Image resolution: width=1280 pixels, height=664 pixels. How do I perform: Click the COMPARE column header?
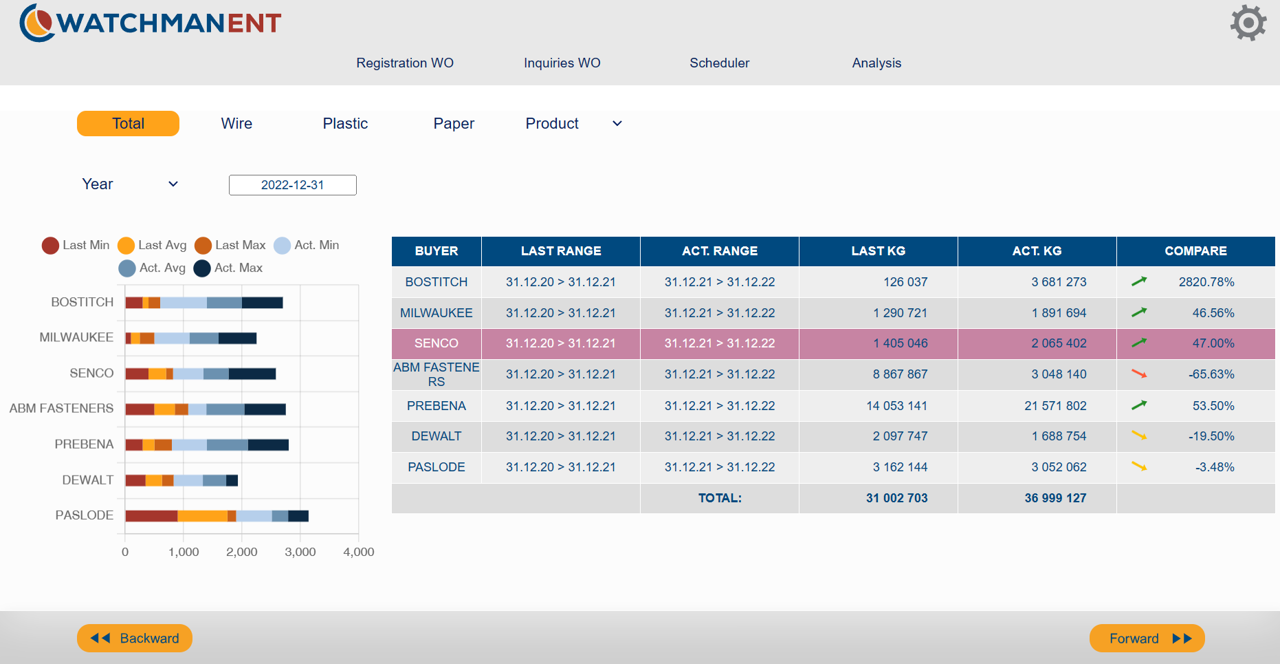(1196, 251)
